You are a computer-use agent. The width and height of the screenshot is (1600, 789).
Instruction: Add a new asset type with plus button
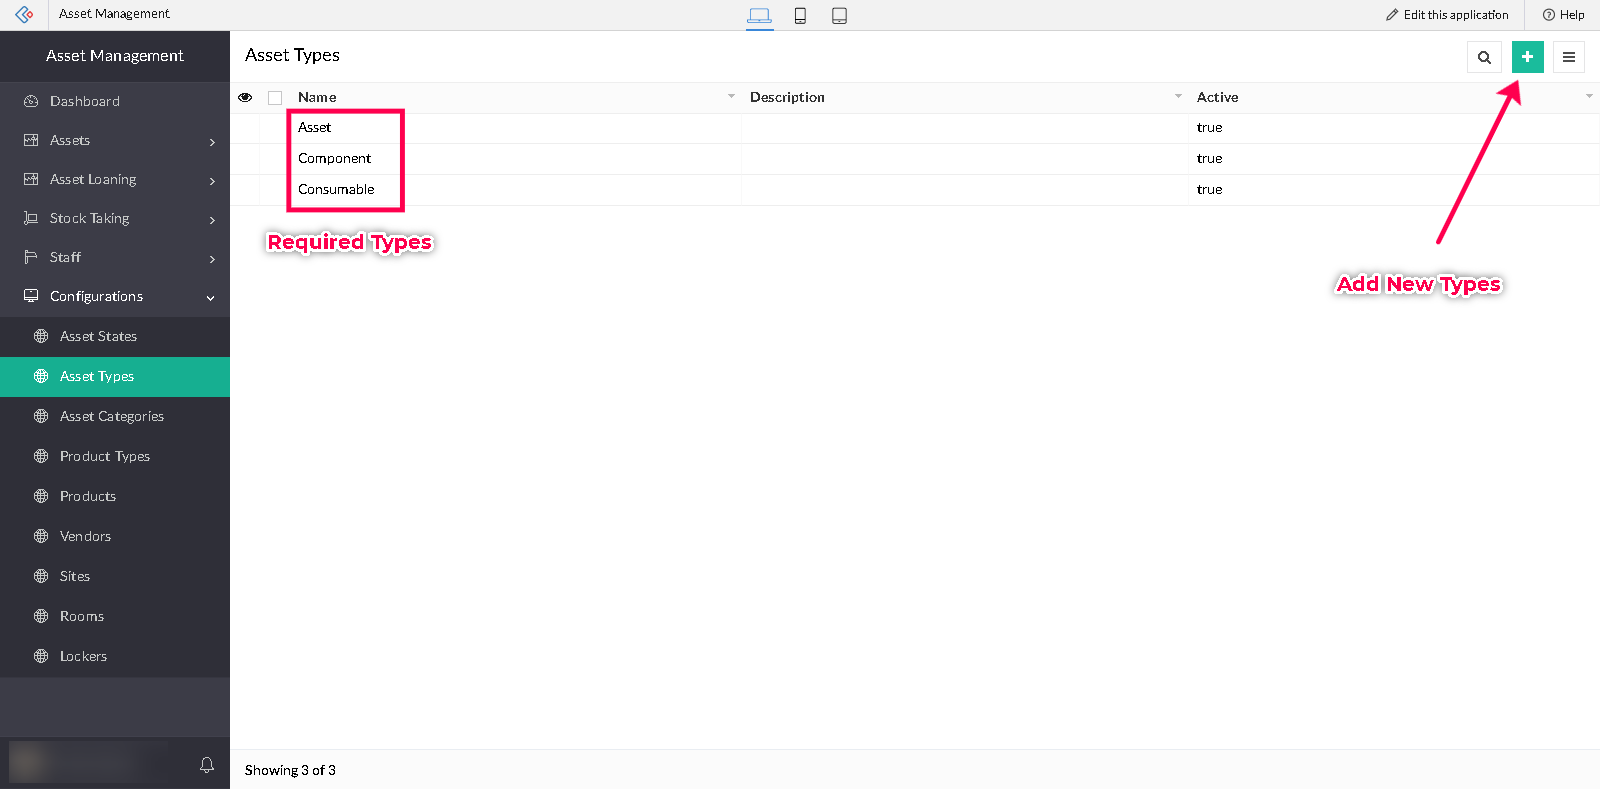1527,57
